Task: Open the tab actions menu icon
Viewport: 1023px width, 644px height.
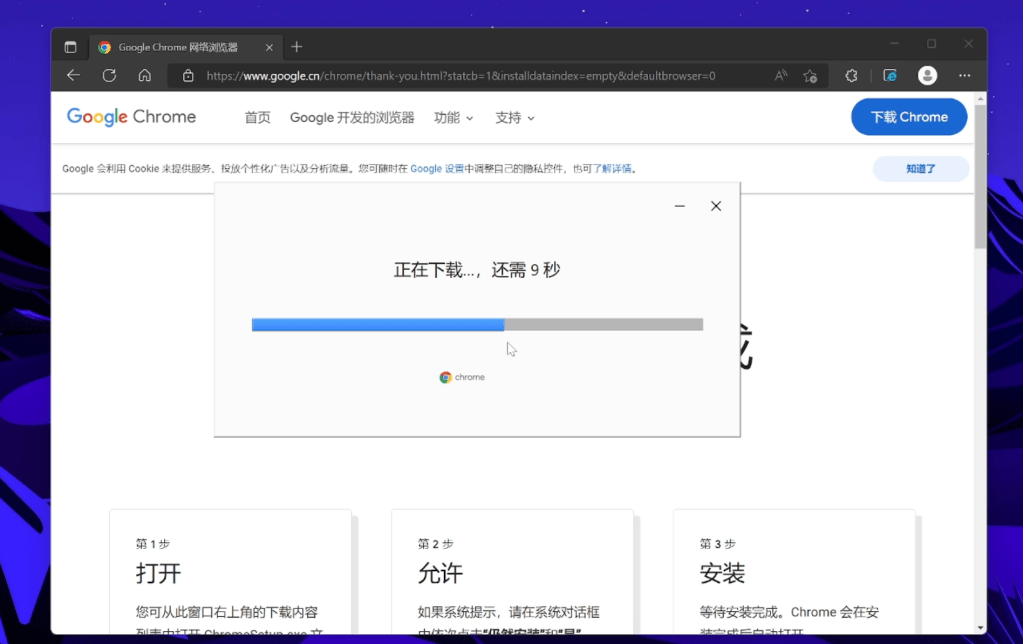Action: tap(70, 47)
